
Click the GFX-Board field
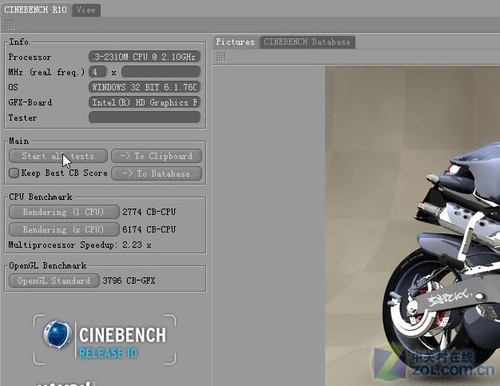point(145,102)
